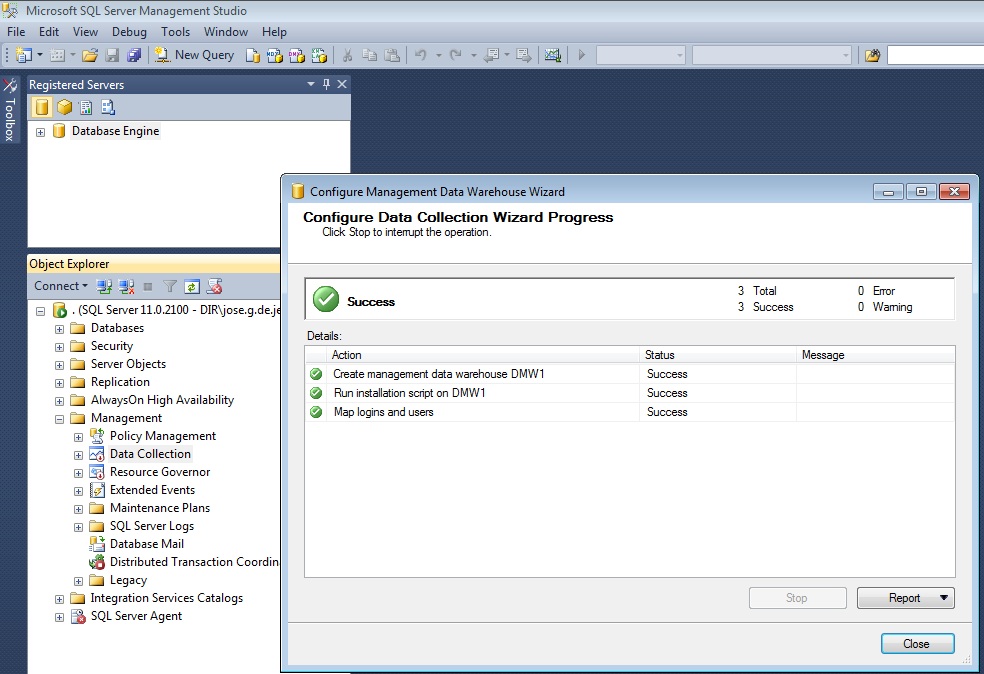The width and height of the screenshot is (984, 674).
Task: Click the Execute play arrow icon
Action: (582, 55)
